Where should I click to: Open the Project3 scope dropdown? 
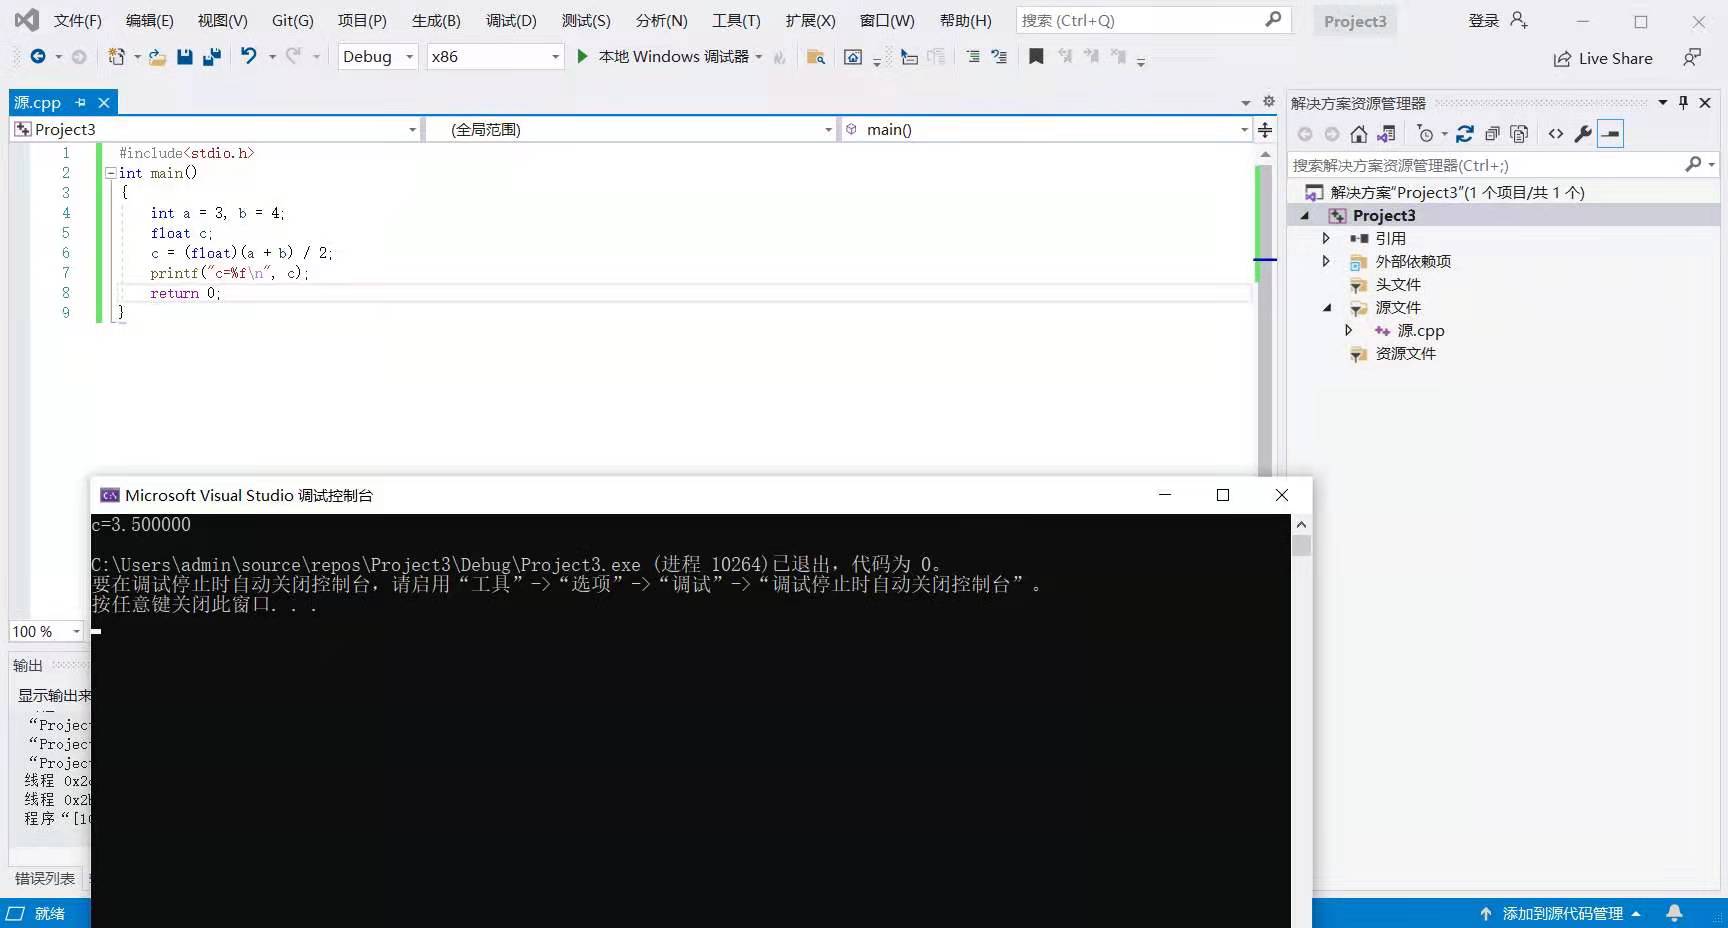[215, 129]
